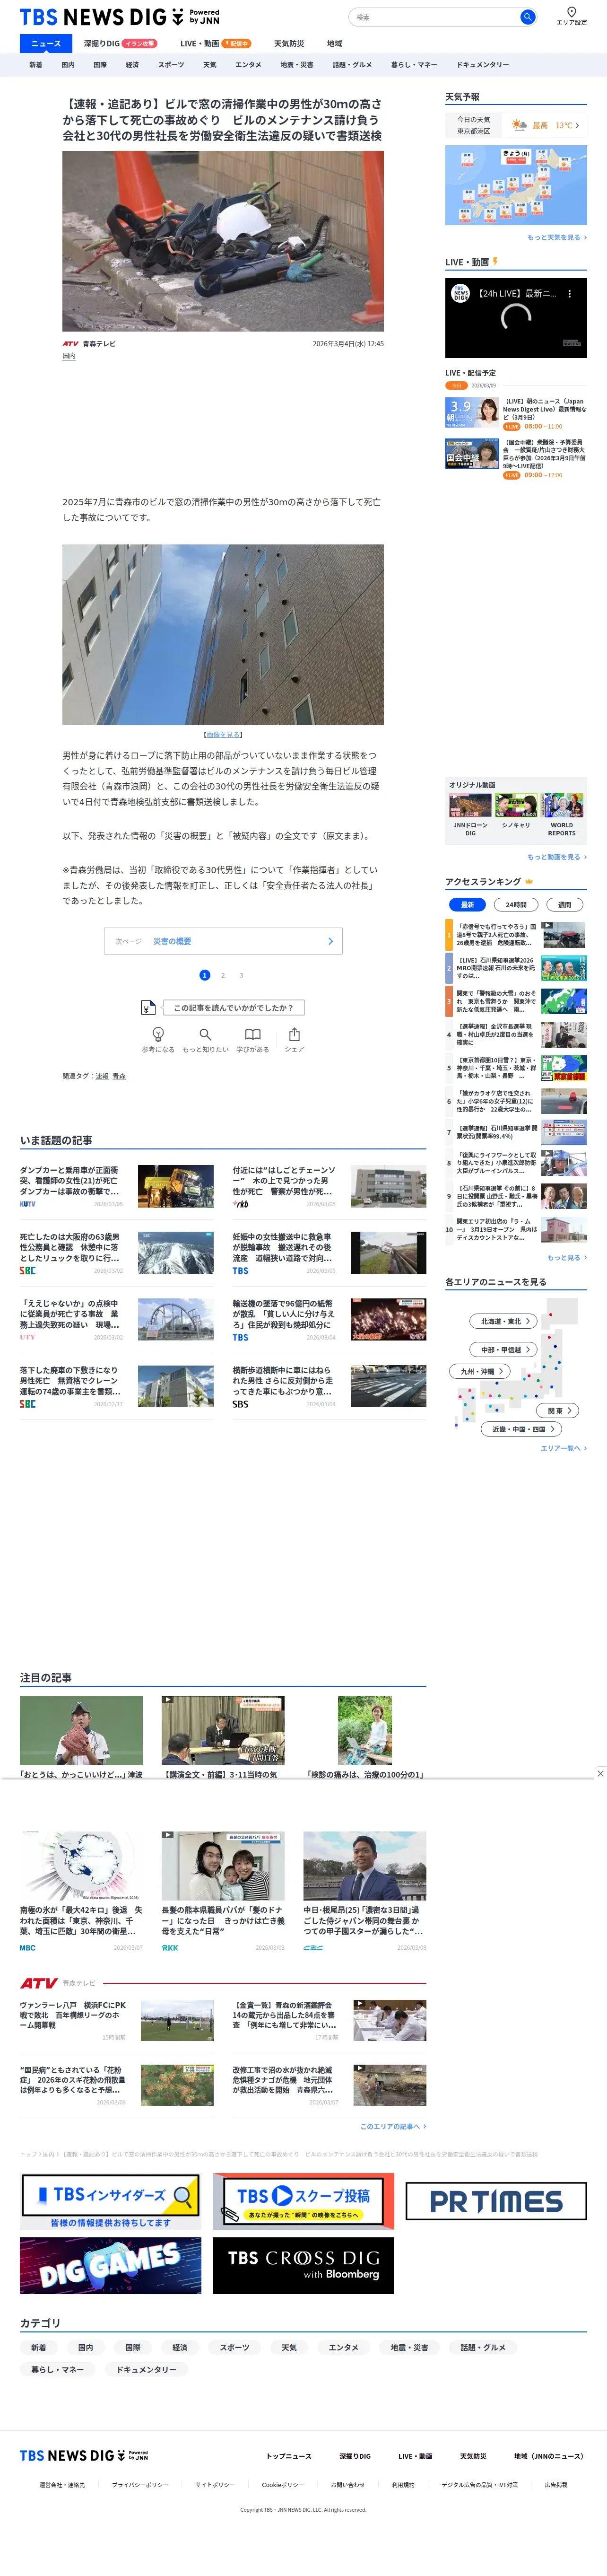
Task: Open ranking item 1 about 国道8号 accident
Action: point(516,935)
